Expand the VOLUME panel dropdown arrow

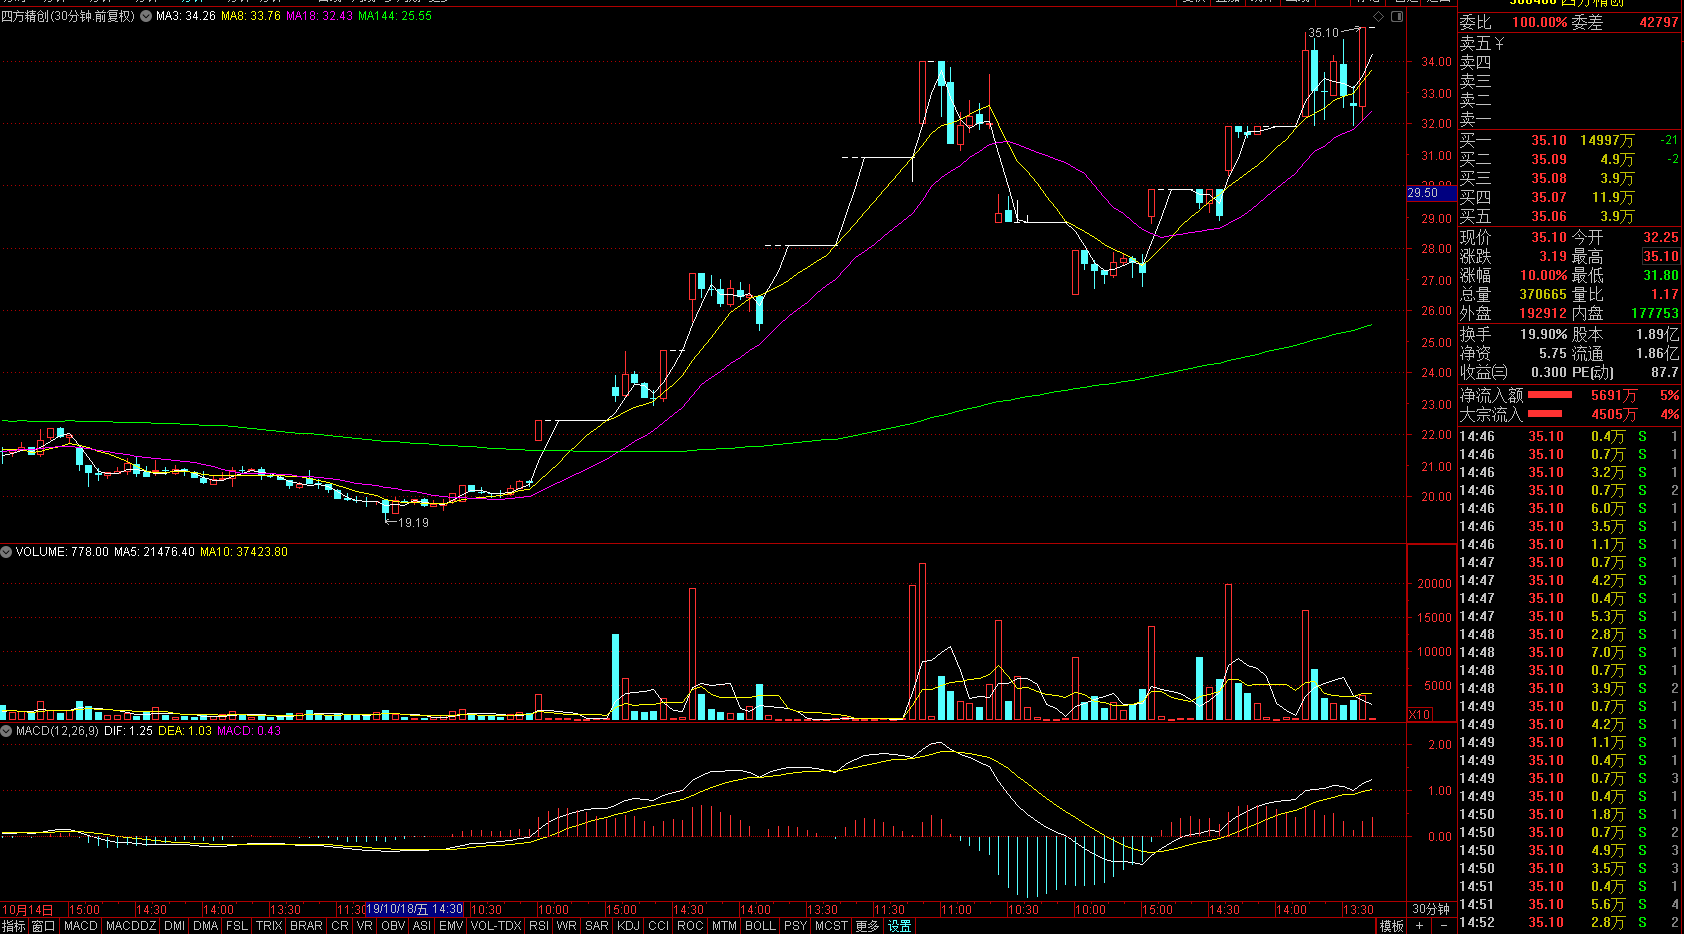pos(6,552)
